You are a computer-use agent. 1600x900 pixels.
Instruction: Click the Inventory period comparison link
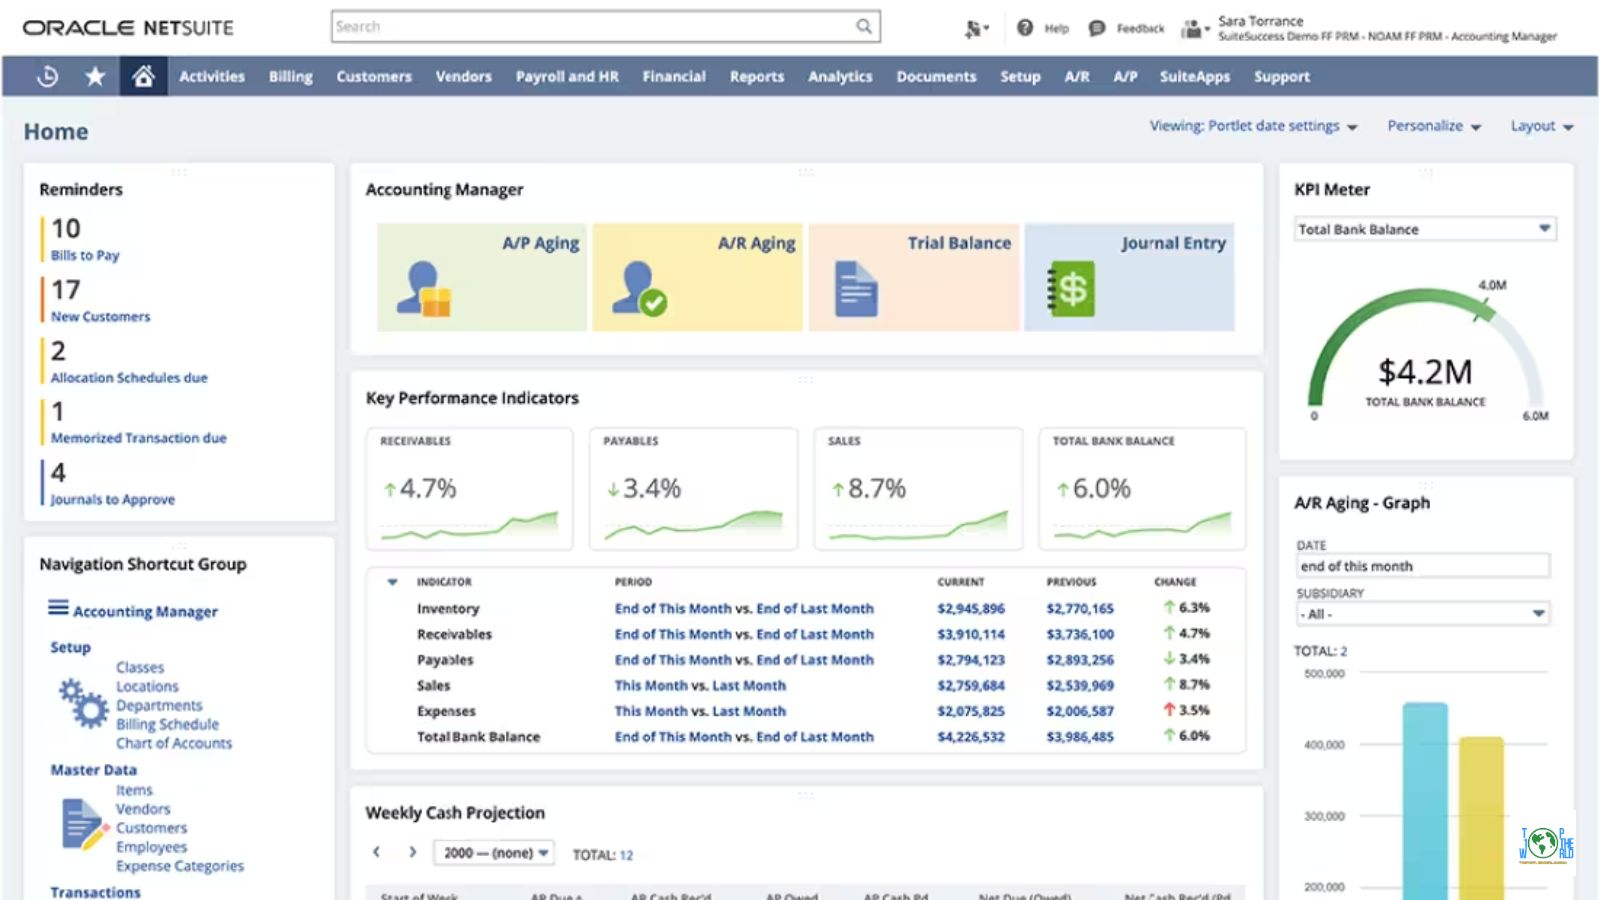[x=744, y=608]
